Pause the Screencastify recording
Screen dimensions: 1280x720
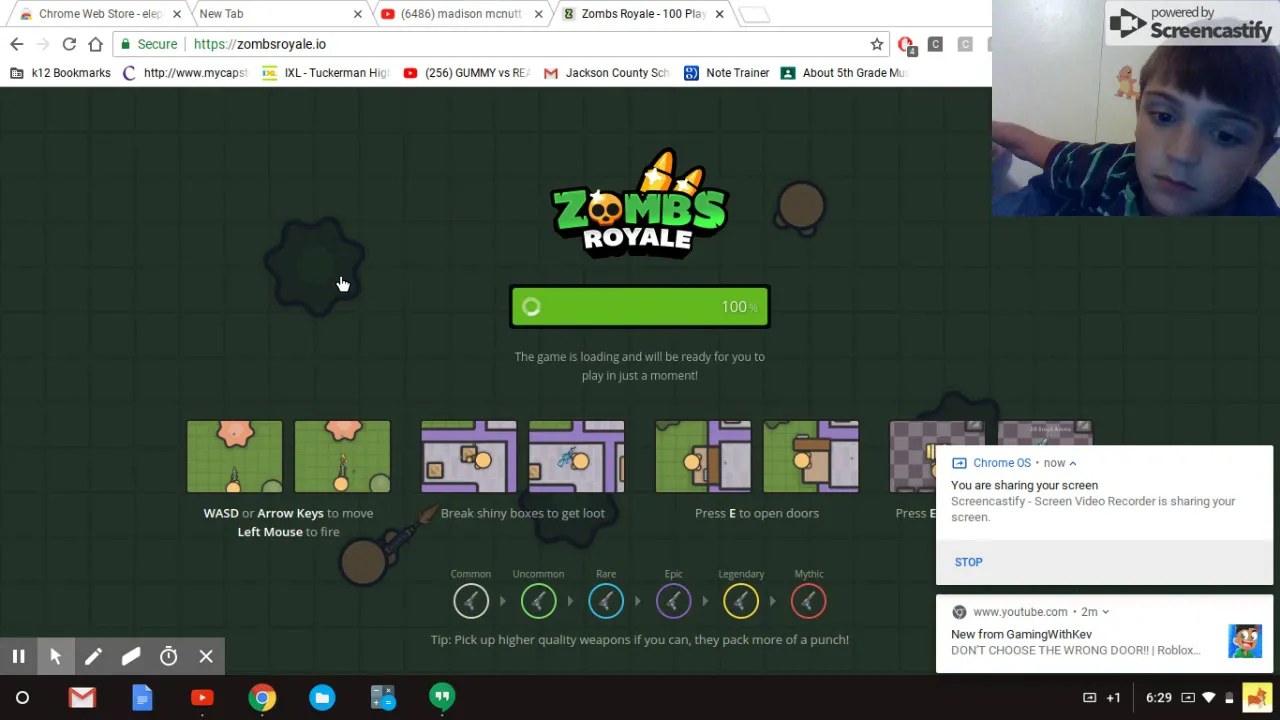pos(18,657)
